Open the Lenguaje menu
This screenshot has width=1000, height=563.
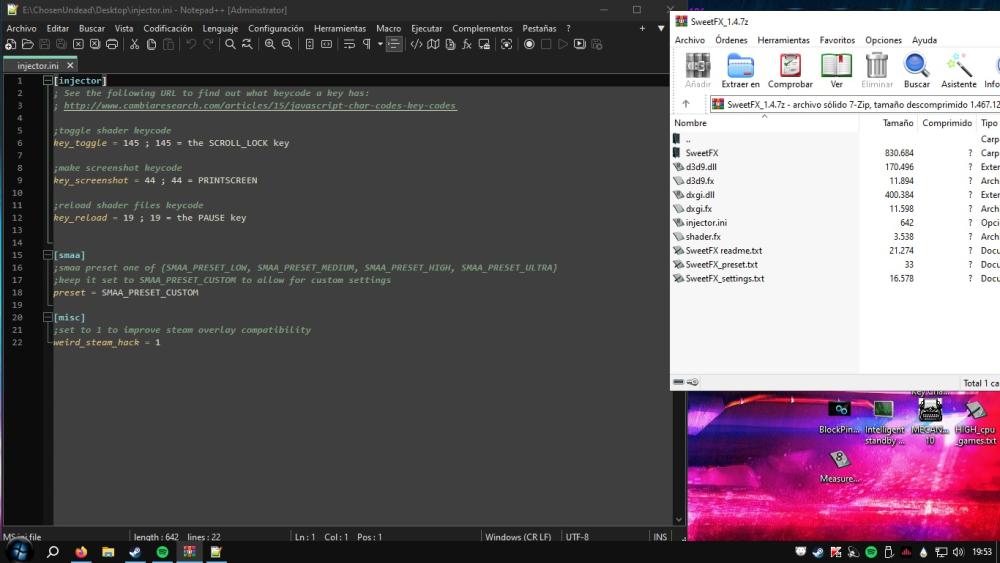coord(220,29)
